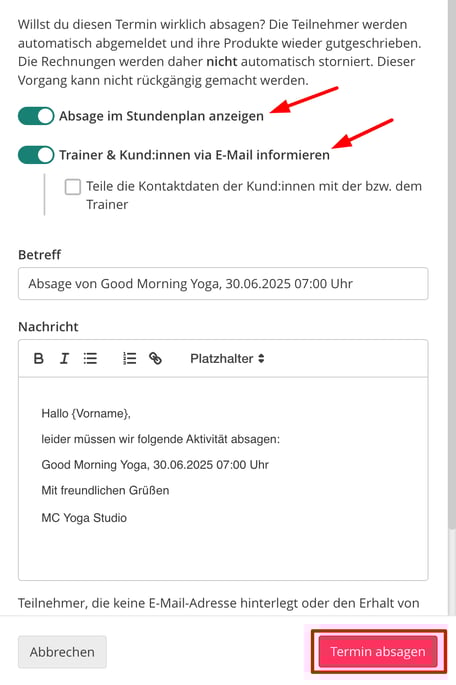Image resolution: width=456 pixels, height=685 pixels.
Task: Check 'Teile die Kontaktdaten der Kund:innen' box
Action: coord(73,187)
